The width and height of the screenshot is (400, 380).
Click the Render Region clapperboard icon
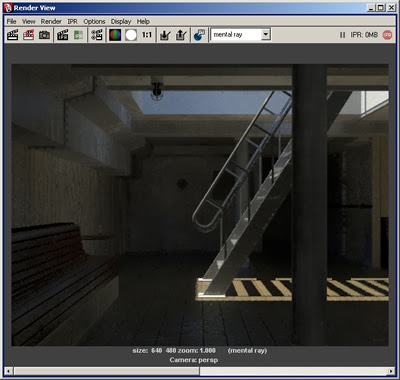click(x=29, y=35)
